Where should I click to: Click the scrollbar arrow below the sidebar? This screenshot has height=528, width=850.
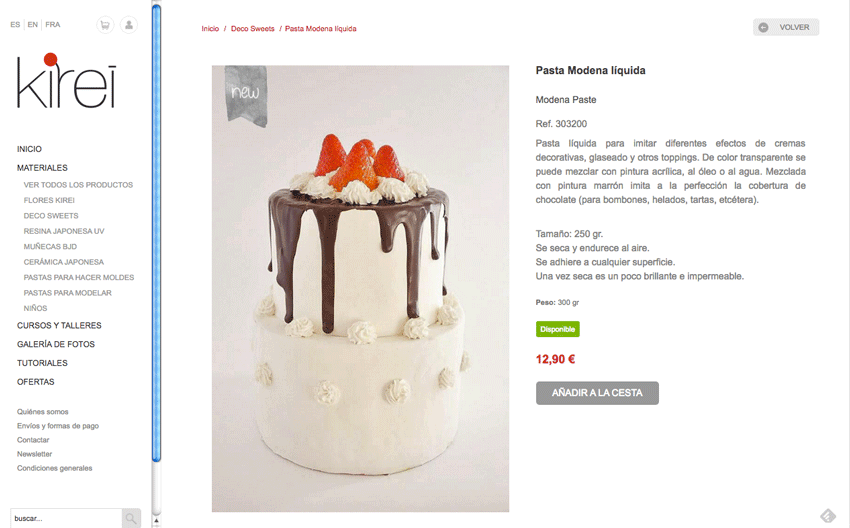(x=156, y=520)
